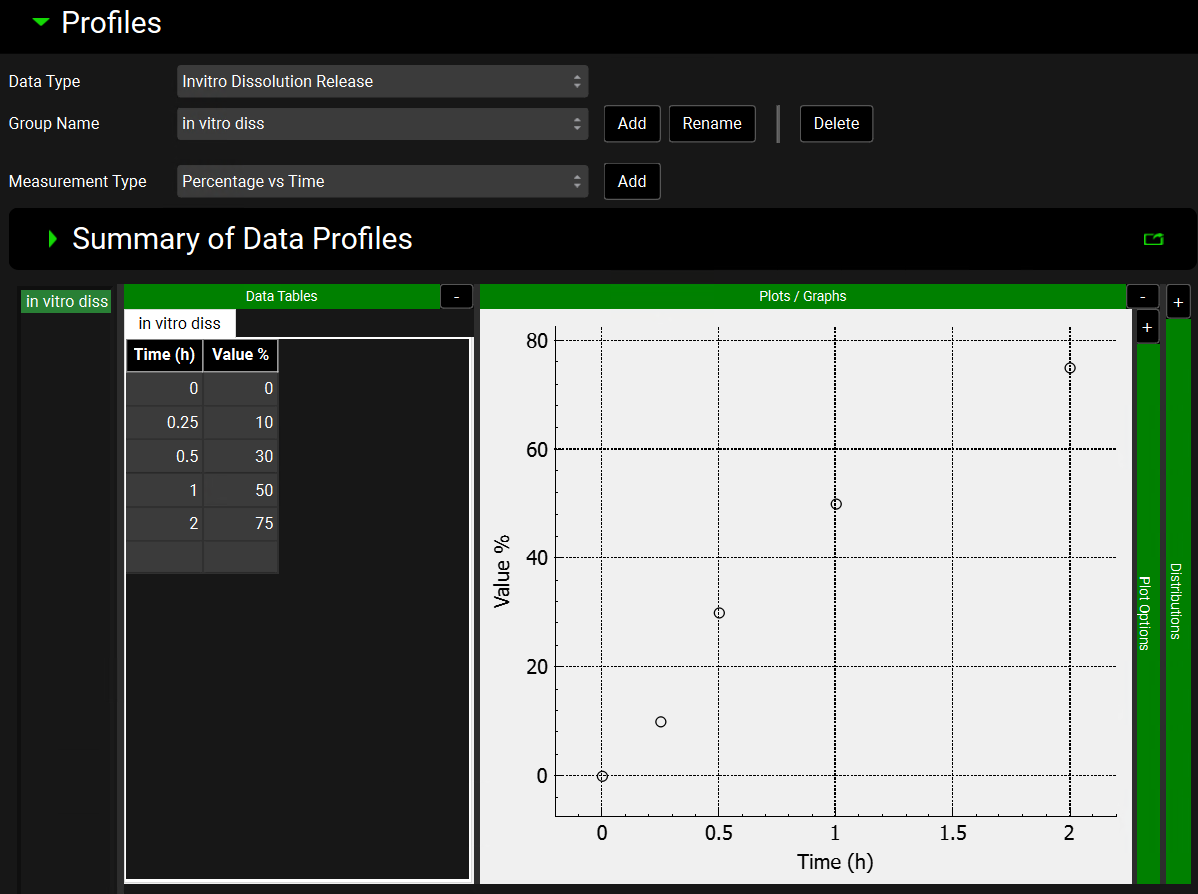Click the empty Time cell in last row

(x=164, y=557)
